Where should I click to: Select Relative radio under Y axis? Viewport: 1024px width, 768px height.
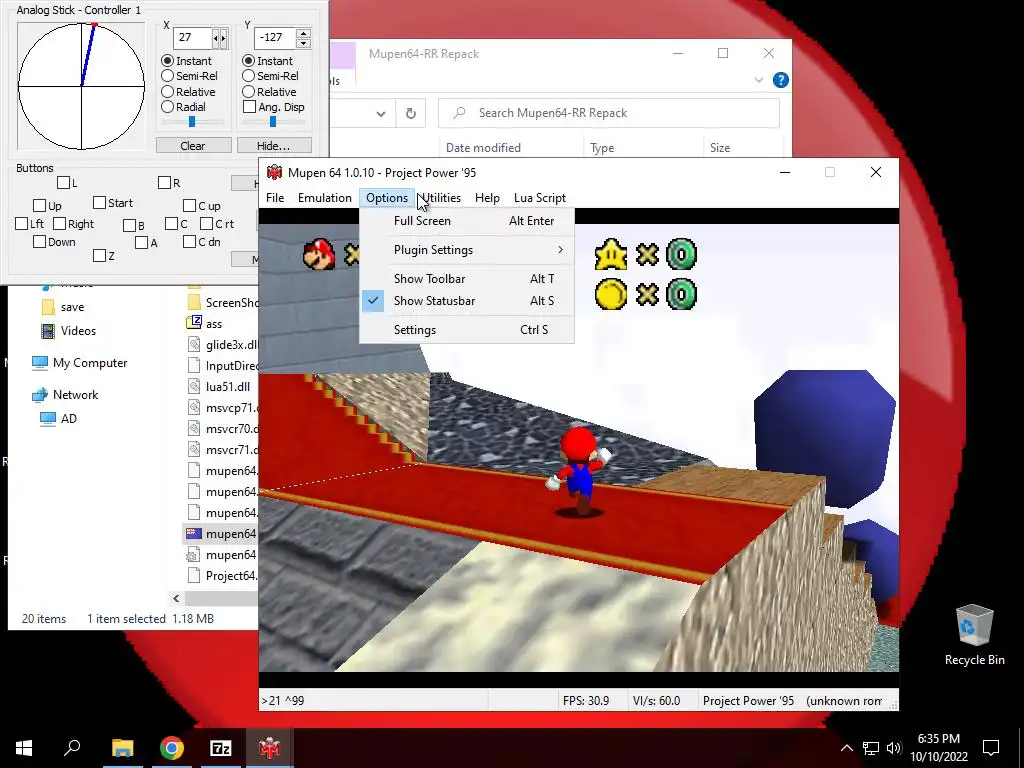tap(248, 91)
